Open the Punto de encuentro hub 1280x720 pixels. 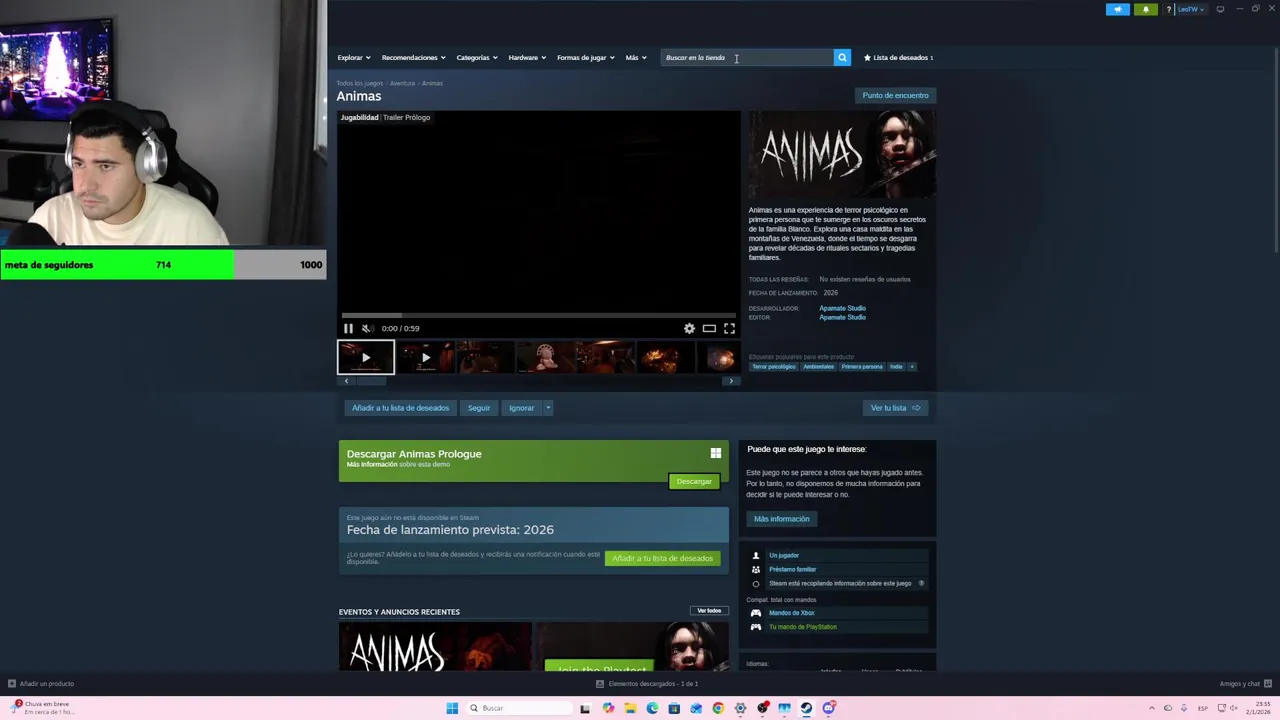coord(895,95)
